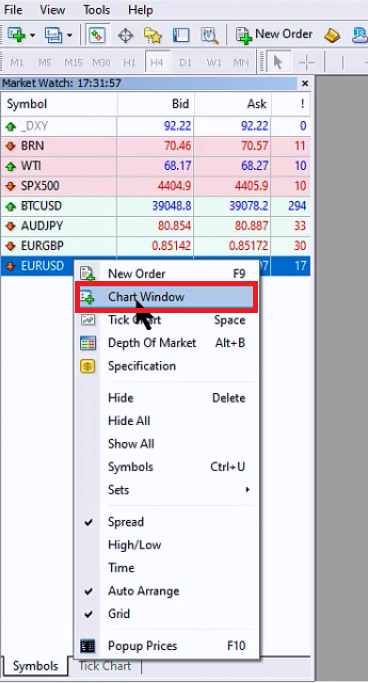Image resolution: width=368 pixels, height=683 pixels.
Task: Click the Bid column header
Action: [155, 104]
